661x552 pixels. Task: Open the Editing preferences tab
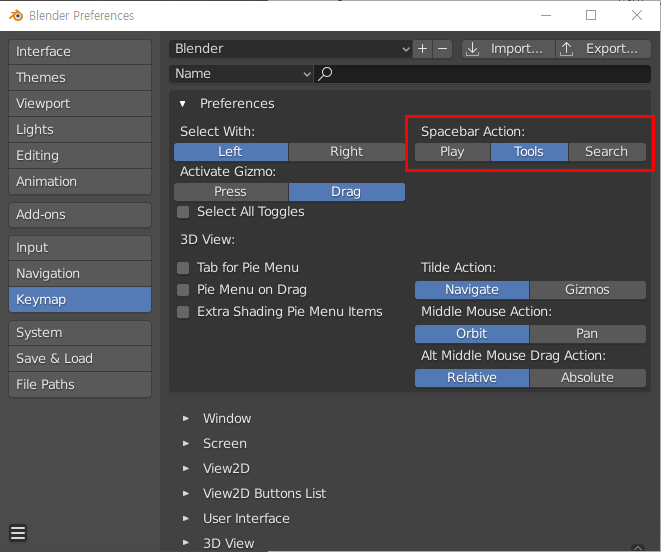(x=80, y=156)
